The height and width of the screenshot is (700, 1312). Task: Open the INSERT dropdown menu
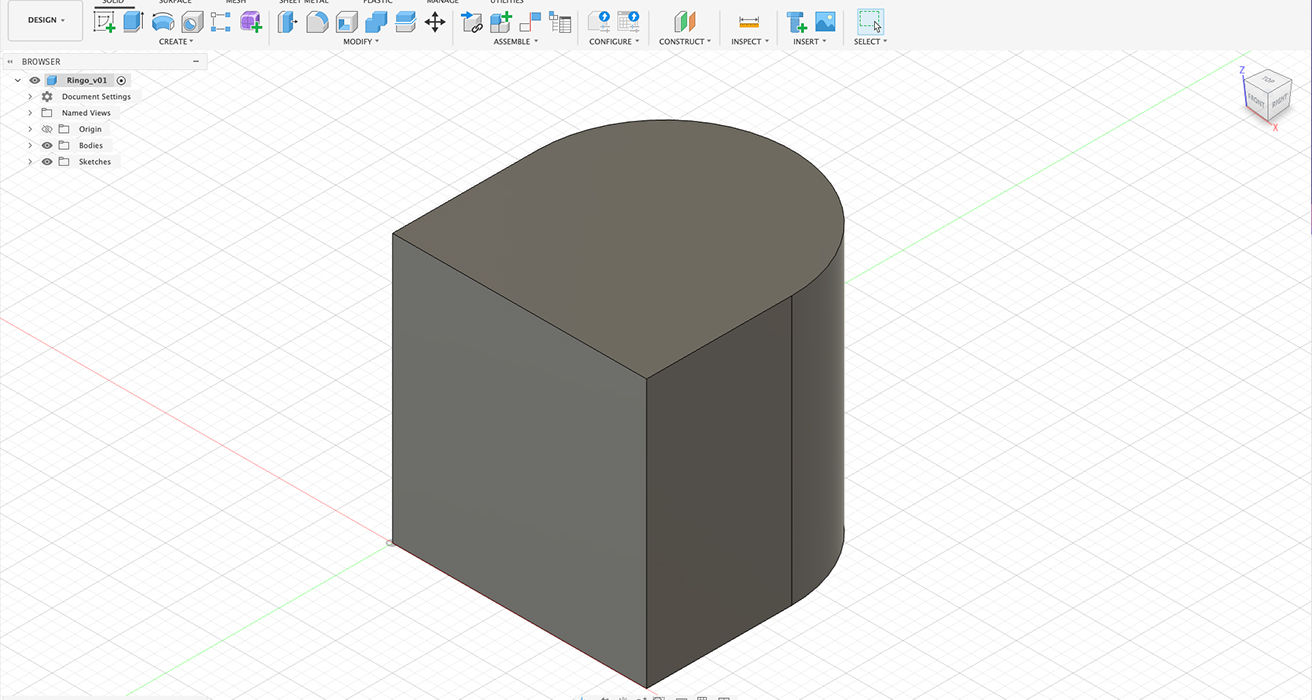pos(809,42)
